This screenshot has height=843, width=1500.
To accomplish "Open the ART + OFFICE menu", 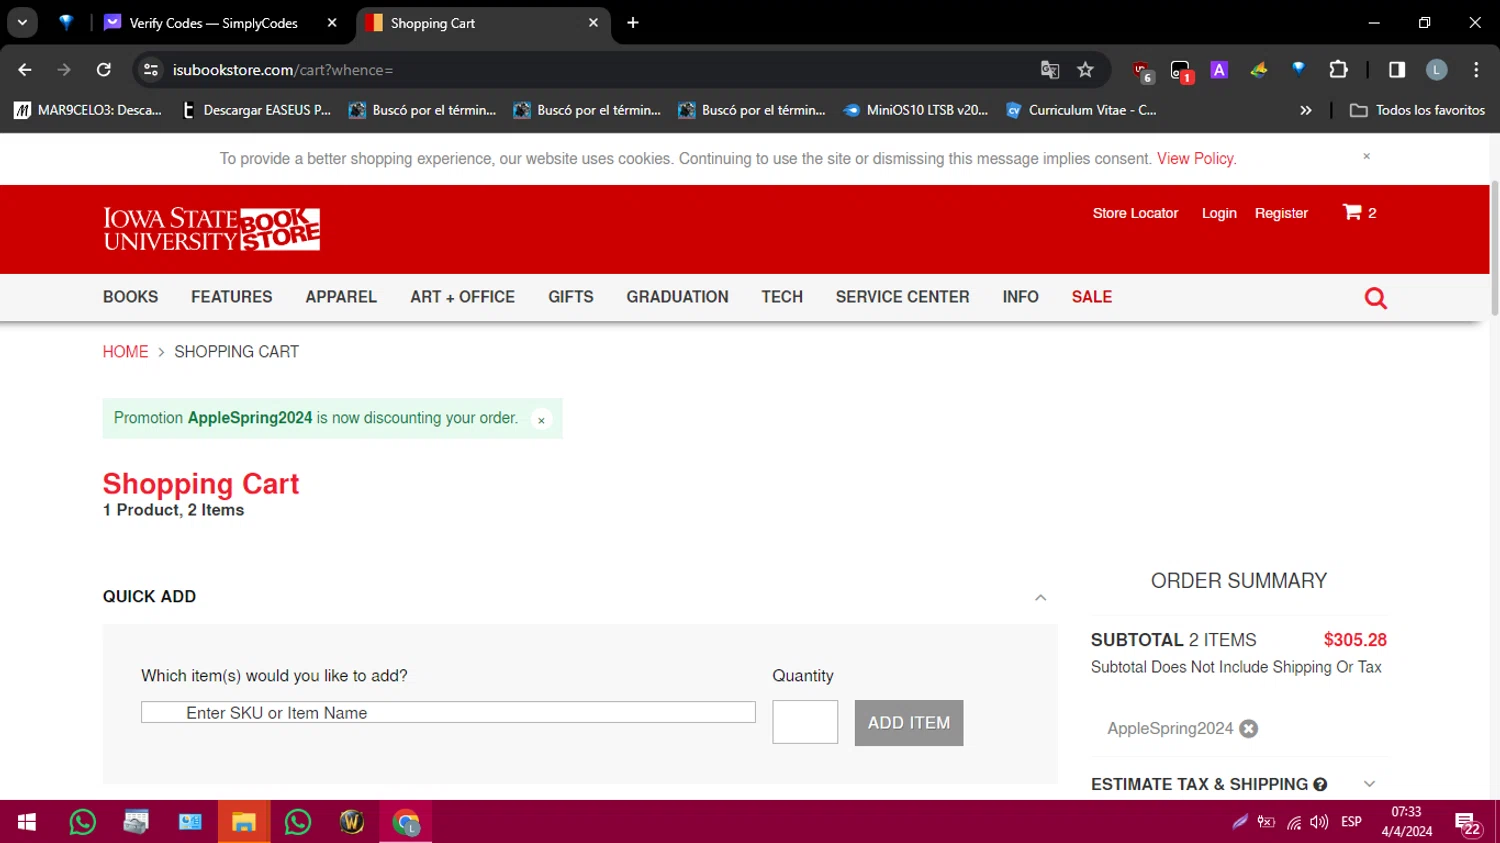I will (x=462, y=297).
